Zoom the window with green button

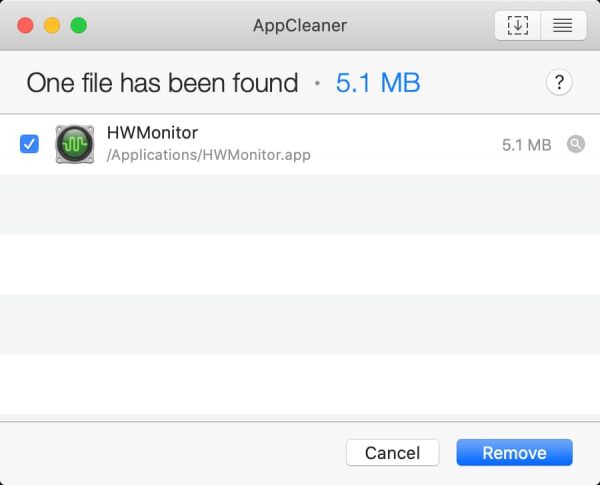[77, 25]
